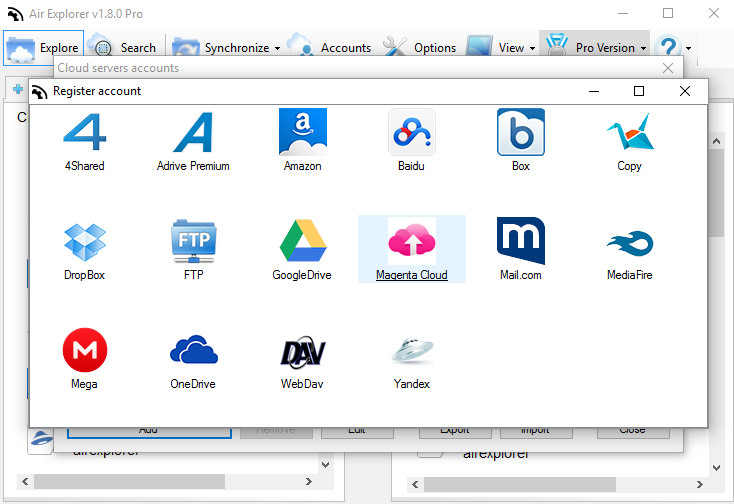This screenshot has height=504, width=734.
Task: Close the Cloud servers accounts dialog
Action: pyautogui.click(x=668, y=68)
